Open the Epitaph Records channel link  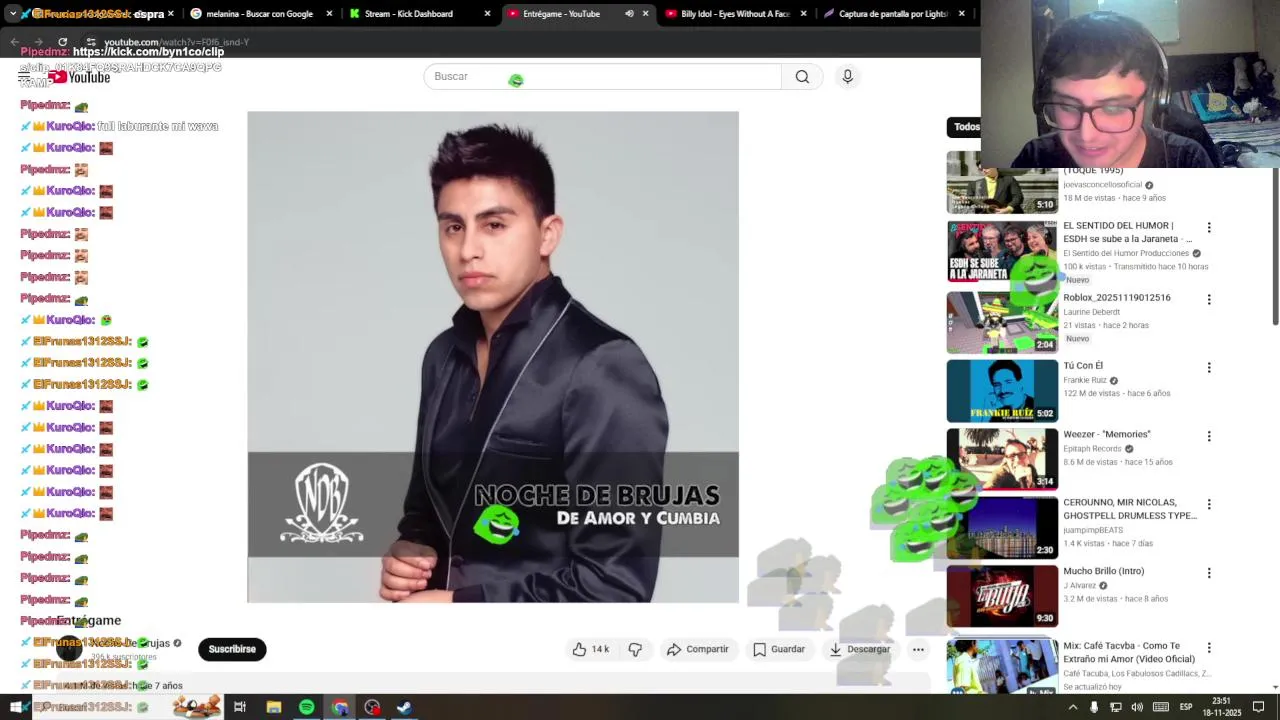pos(1092,449)
